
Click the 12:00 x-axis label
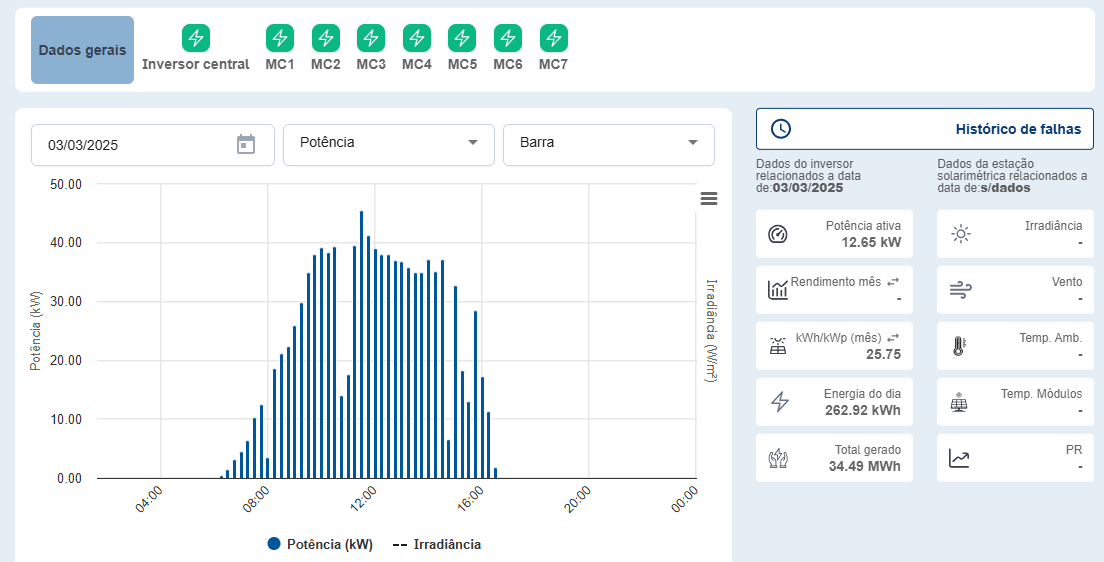(363, 500)
